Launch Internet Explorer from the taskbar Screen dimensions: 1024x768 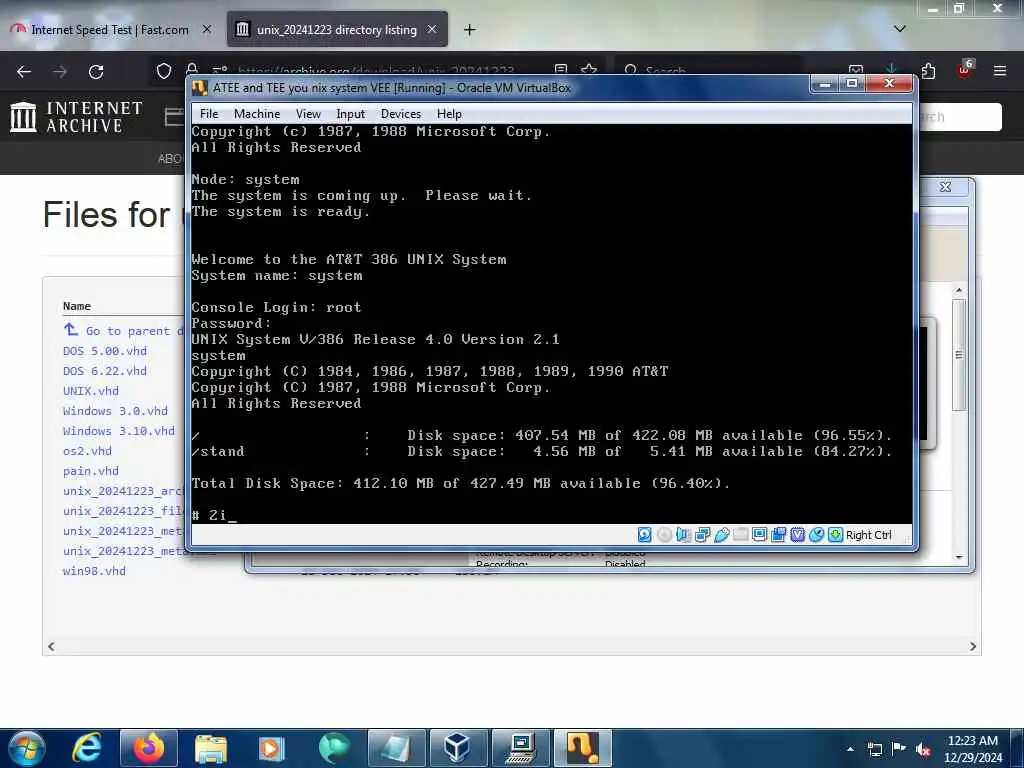(x=87, y=748)
